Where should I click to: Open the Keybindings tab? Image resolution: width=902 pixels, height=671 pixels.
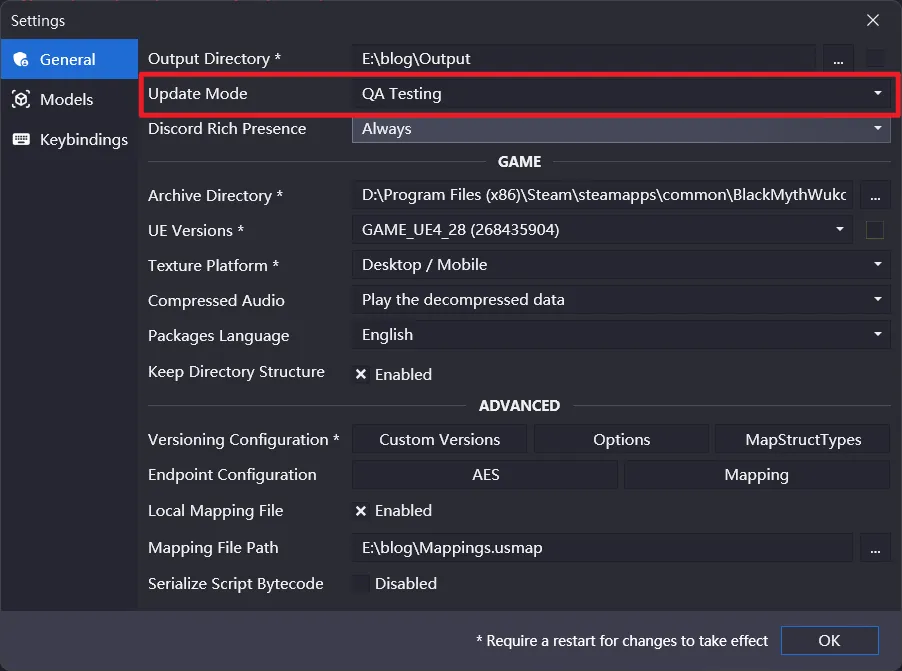[83, 140]
